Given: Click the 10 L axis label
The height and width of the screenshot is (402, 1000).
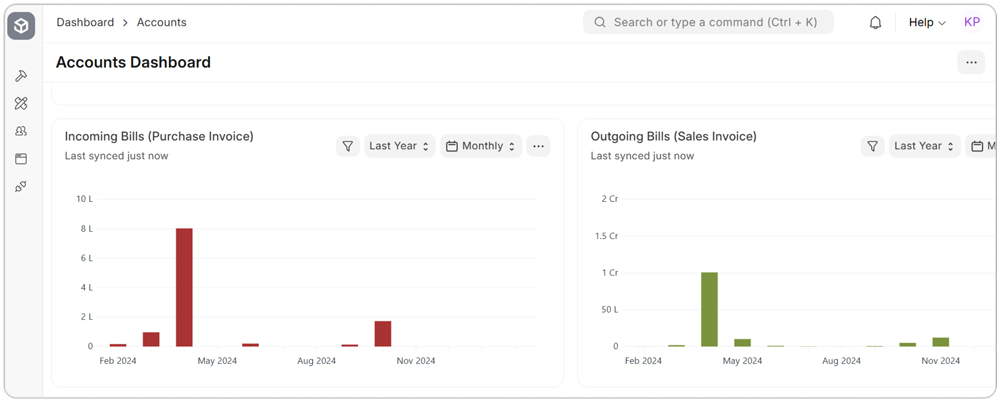Looking at the screenshot, I should click(x=85, y=199).
